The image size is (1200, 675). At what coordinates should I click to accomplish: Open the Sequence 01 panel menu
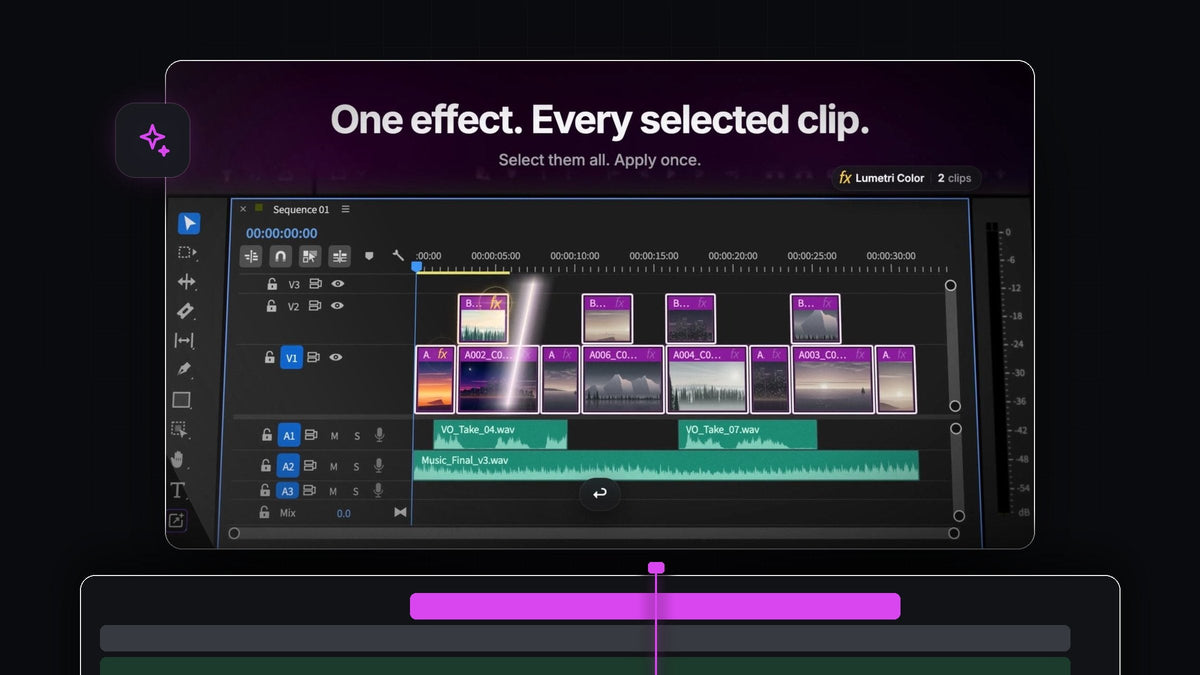coord(346,210)
